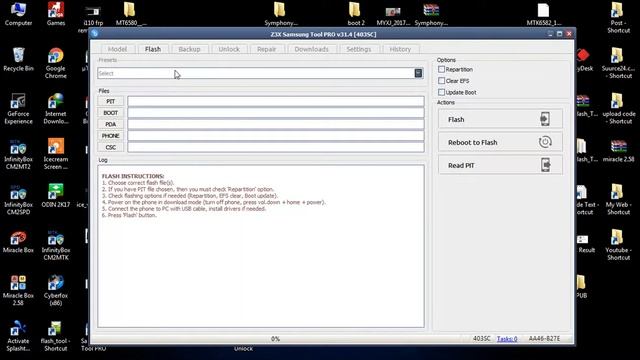This screenshot has height=360, width=640.
Task: Click the BOOT file button
Action: [111, 113]
